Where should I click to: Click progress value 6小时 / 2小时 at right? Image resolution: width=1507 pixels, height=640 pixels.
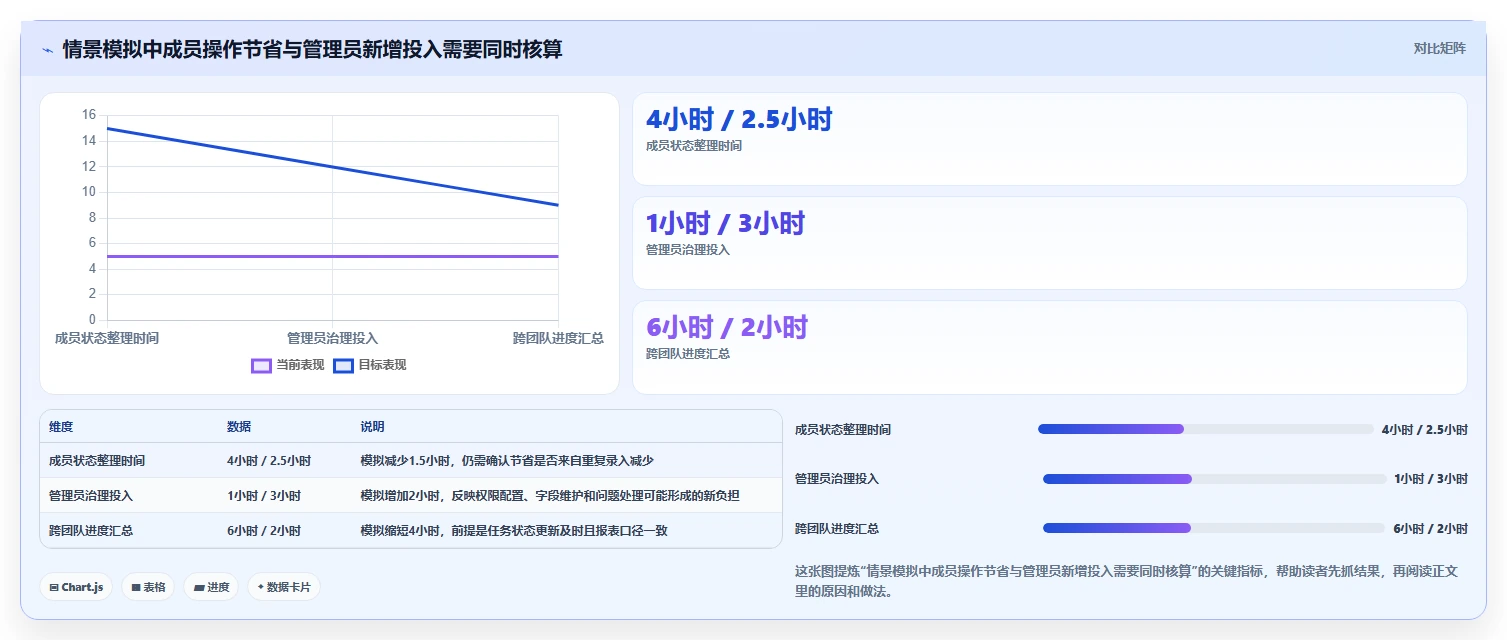tap(1431, 528)
